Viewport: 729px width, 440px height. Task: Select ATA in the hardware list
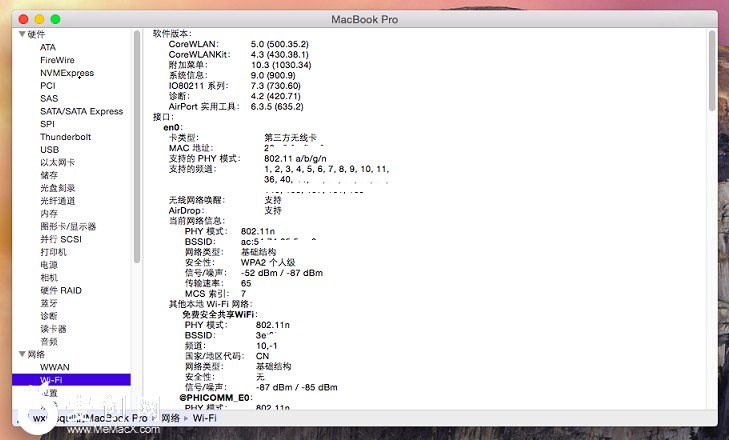48,47
